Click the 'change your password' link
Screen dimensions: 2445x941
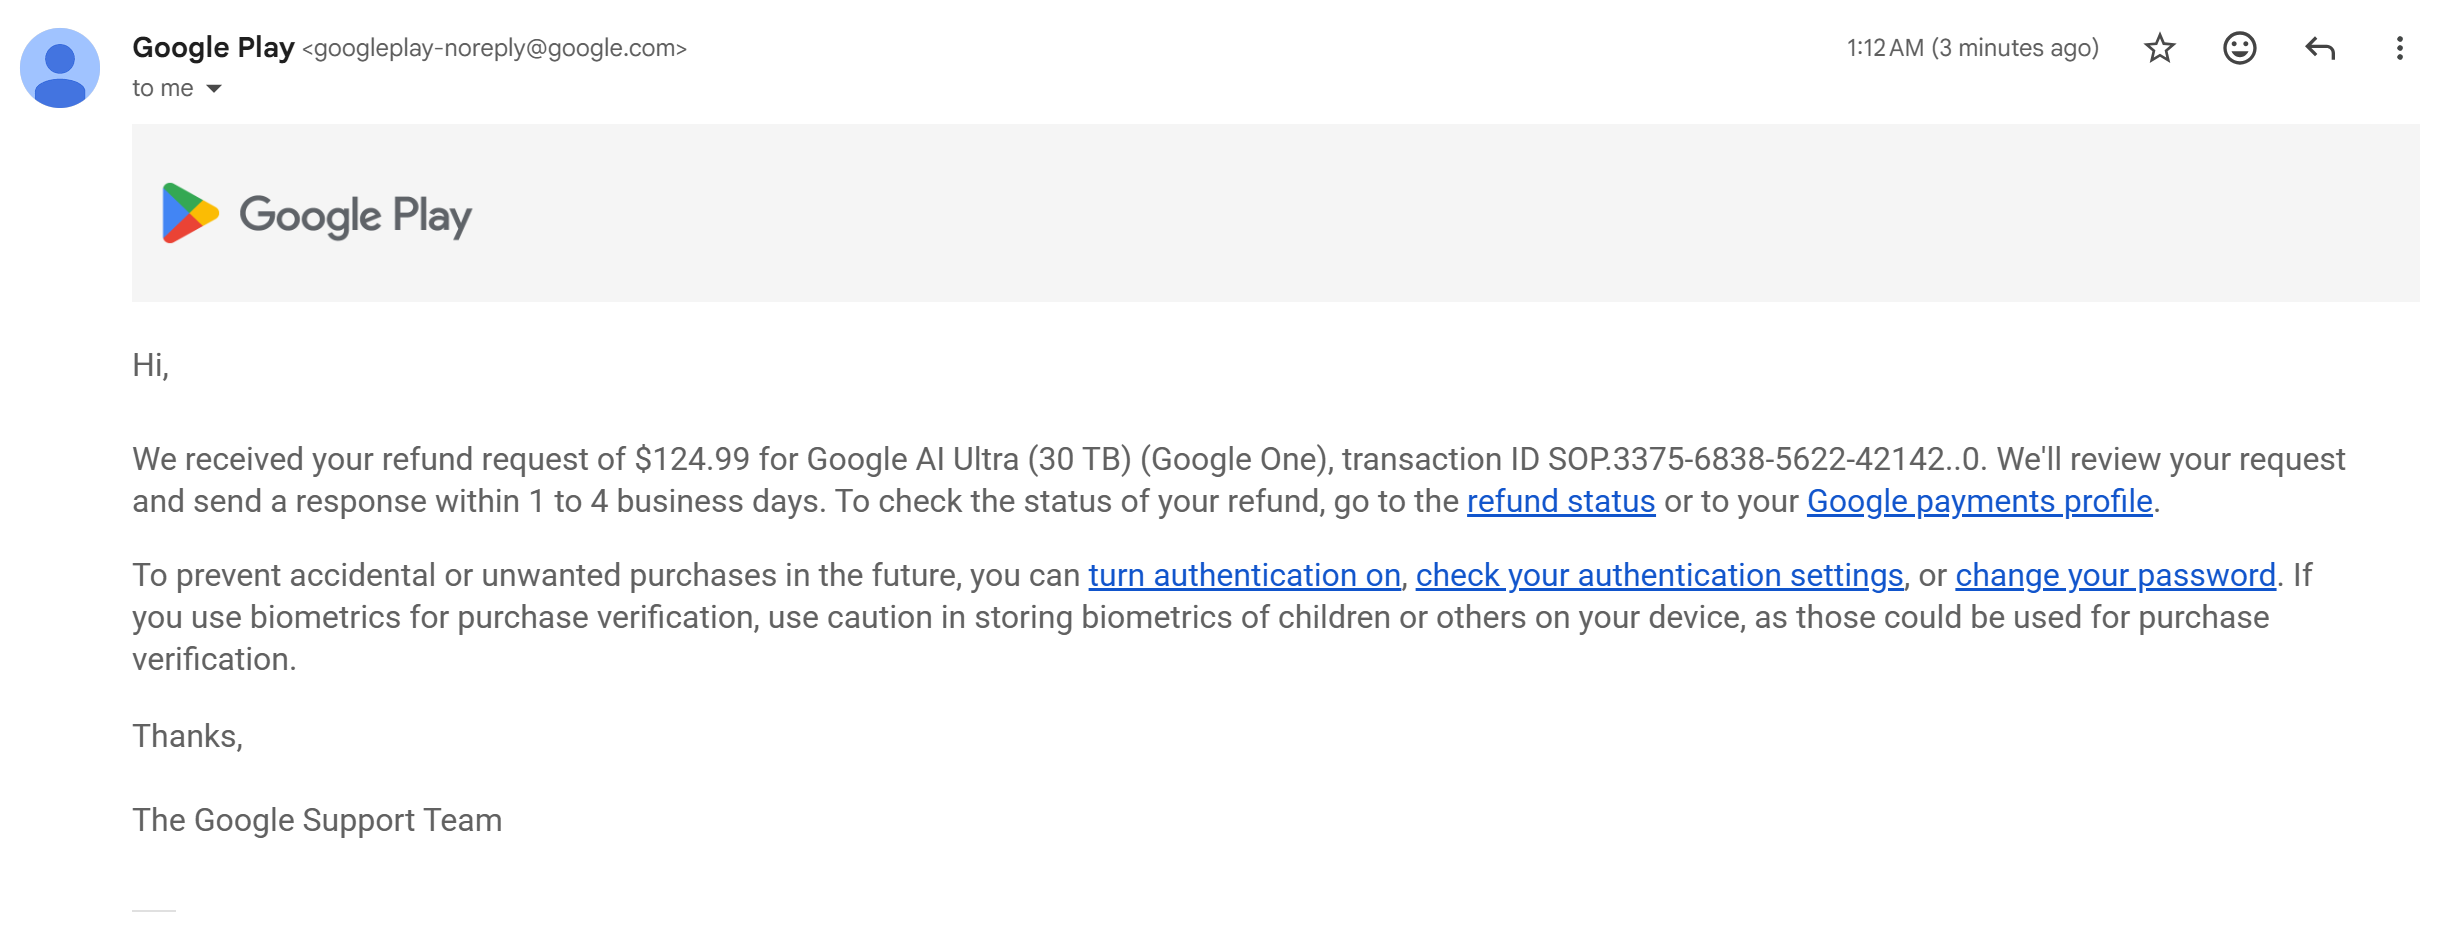coord(2116,575)
